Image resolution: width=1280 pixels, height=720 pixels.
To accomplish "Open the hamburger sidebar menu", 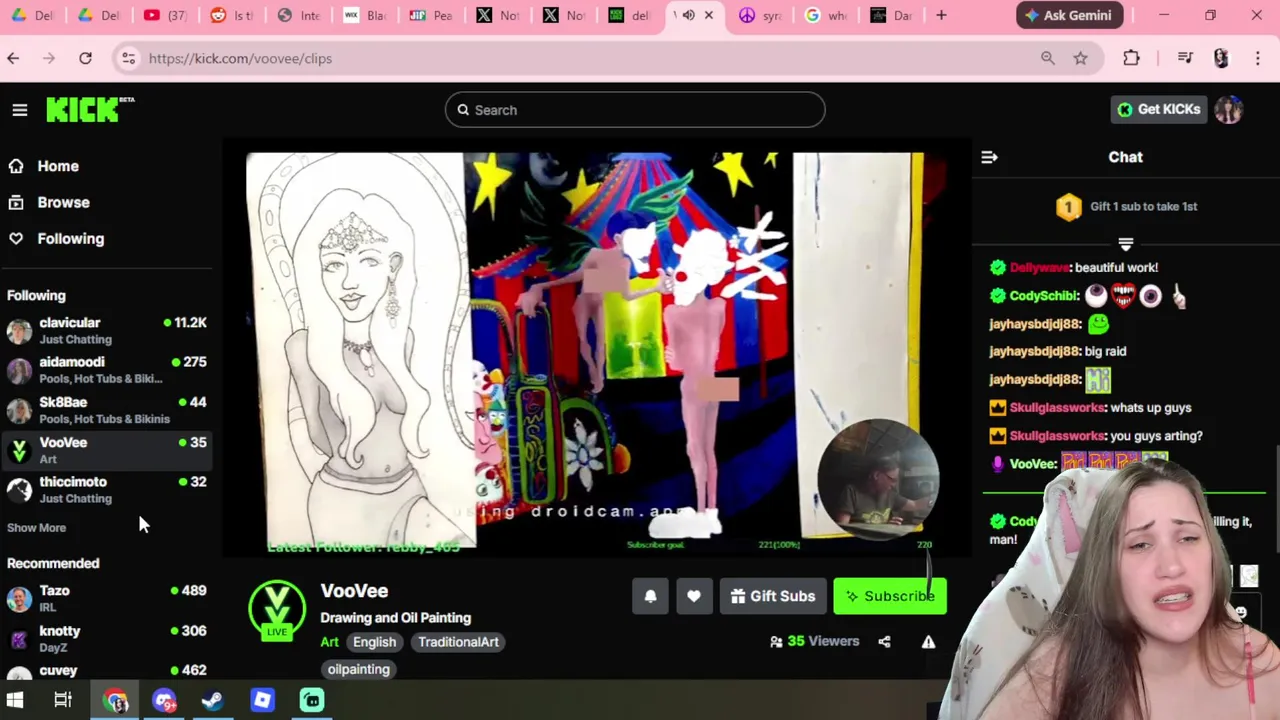I will 20,110.
